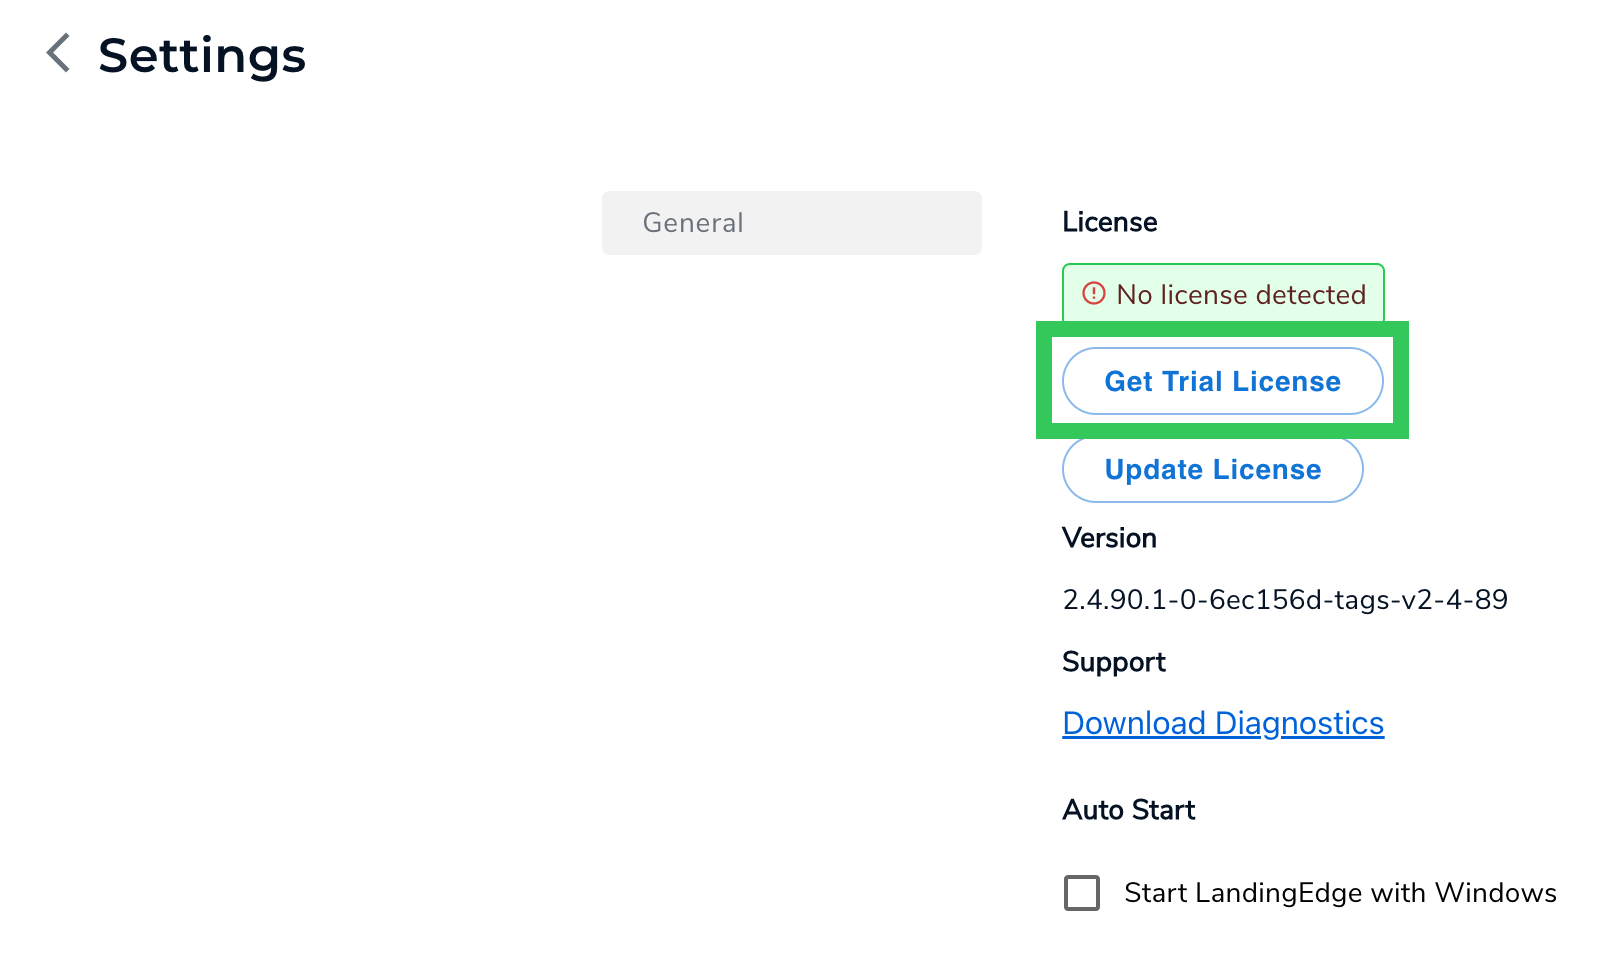Click the No license detected banner
The image size is (1604, 953).
1222,293
